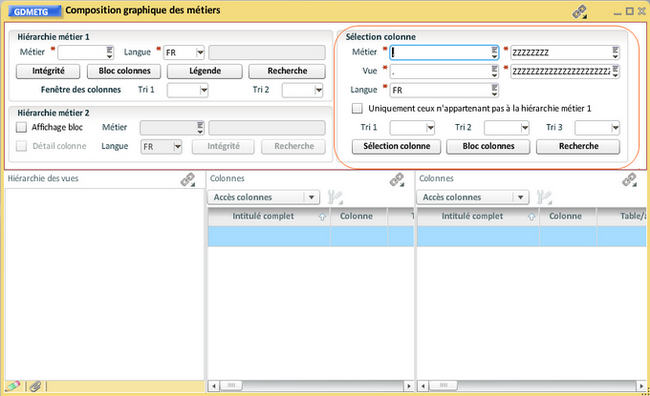Click the Sélection colonne button
This screenshot has width=650, height=396.
coord(396,146)
